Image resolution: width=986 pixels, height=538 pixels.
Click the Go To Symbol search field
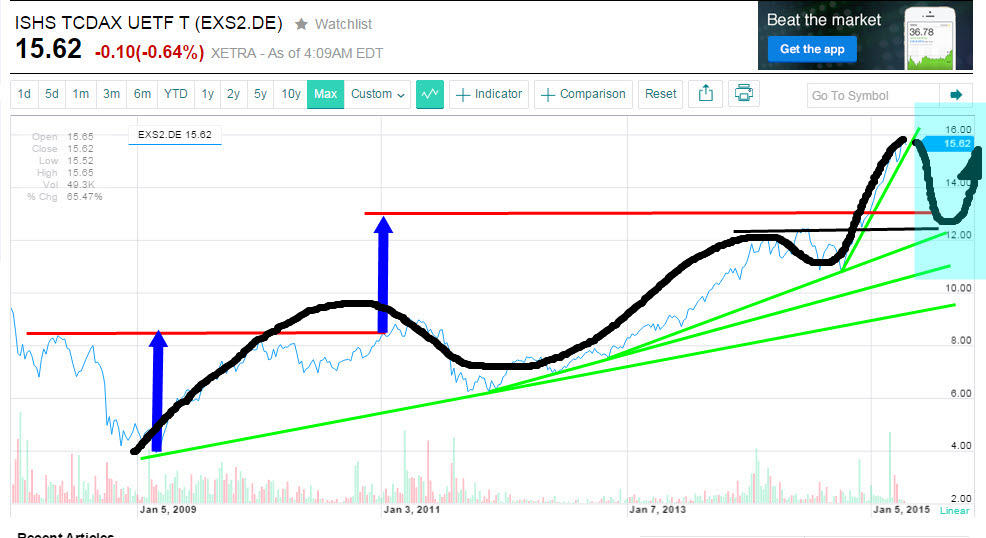click(x=870, y=95)
